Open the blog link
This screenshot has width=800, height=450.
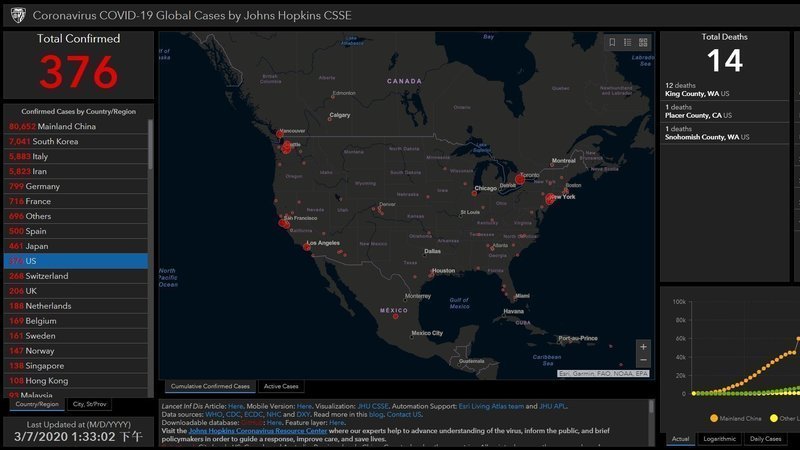(x=376, y=414)
